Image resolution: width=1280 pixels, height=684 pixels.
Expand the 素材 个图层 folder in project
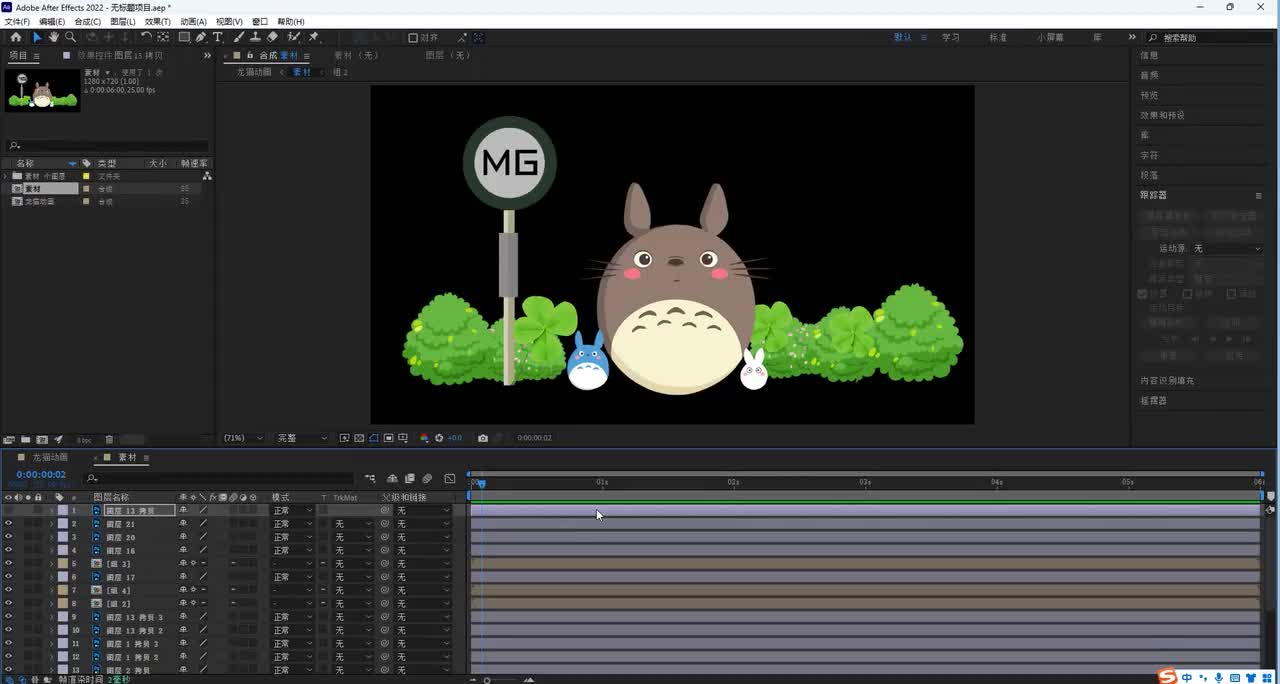coord(6,176)
